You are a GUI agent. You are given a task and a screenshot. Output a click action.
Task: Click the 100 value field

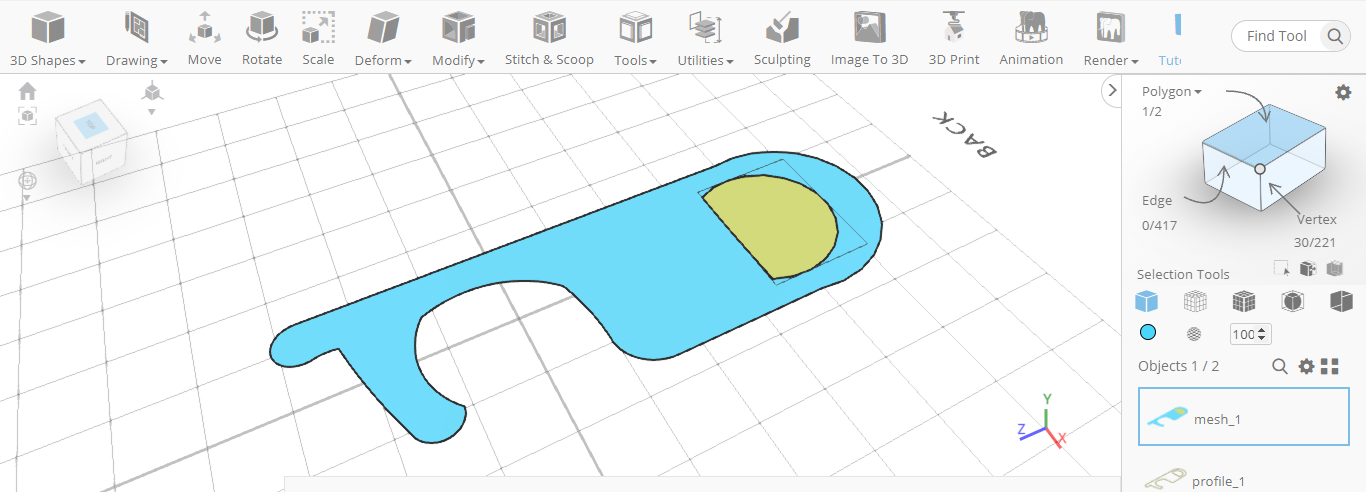coord(1244,334)
